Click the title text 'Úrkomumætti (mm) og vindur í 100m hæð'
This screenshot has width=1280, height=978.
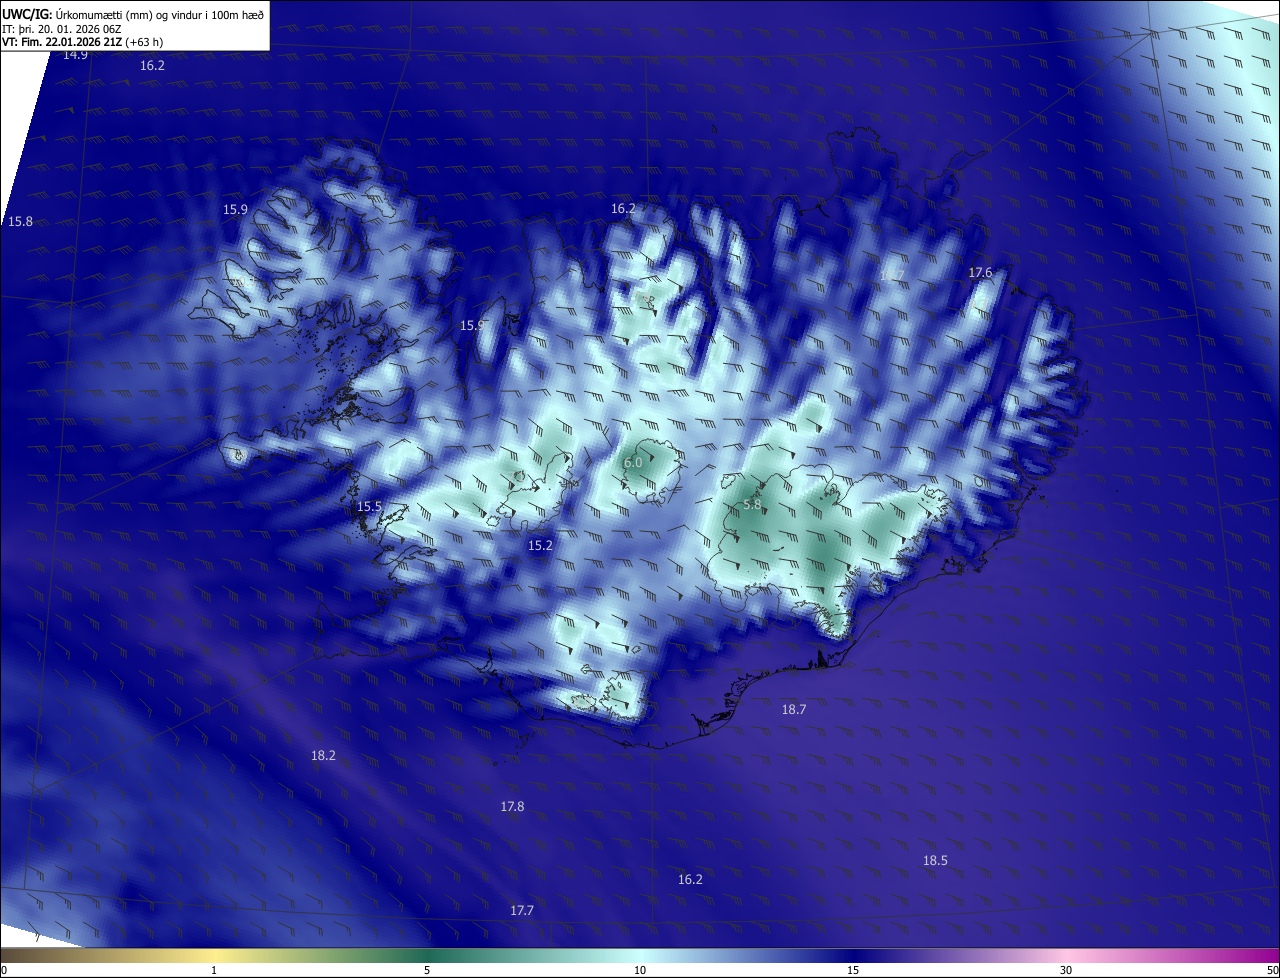pos(160,14)
